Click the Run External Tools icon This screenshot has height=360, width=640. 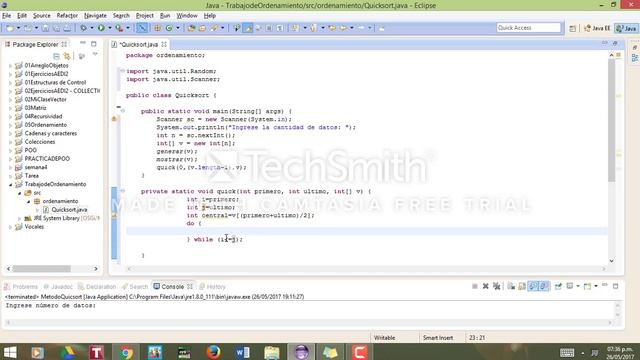(x=119, y=28)
